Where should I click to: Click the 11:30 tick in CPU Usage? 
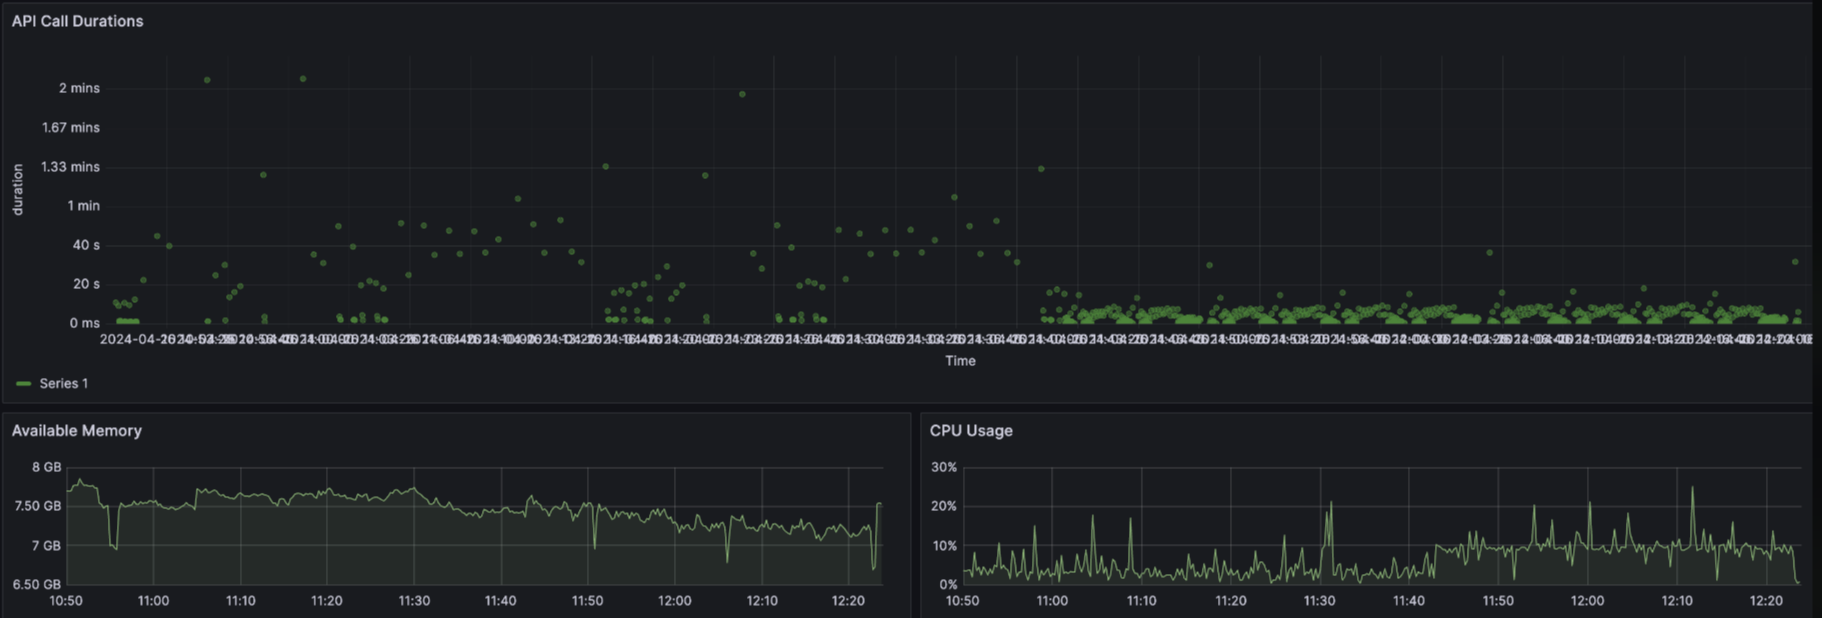1319,601
